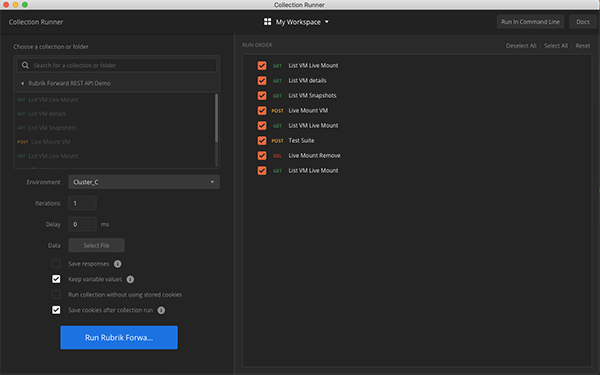This screenshot has height=375, width=600.
Task: Uncheck List VM details in run order
Action: click(262, 81)
